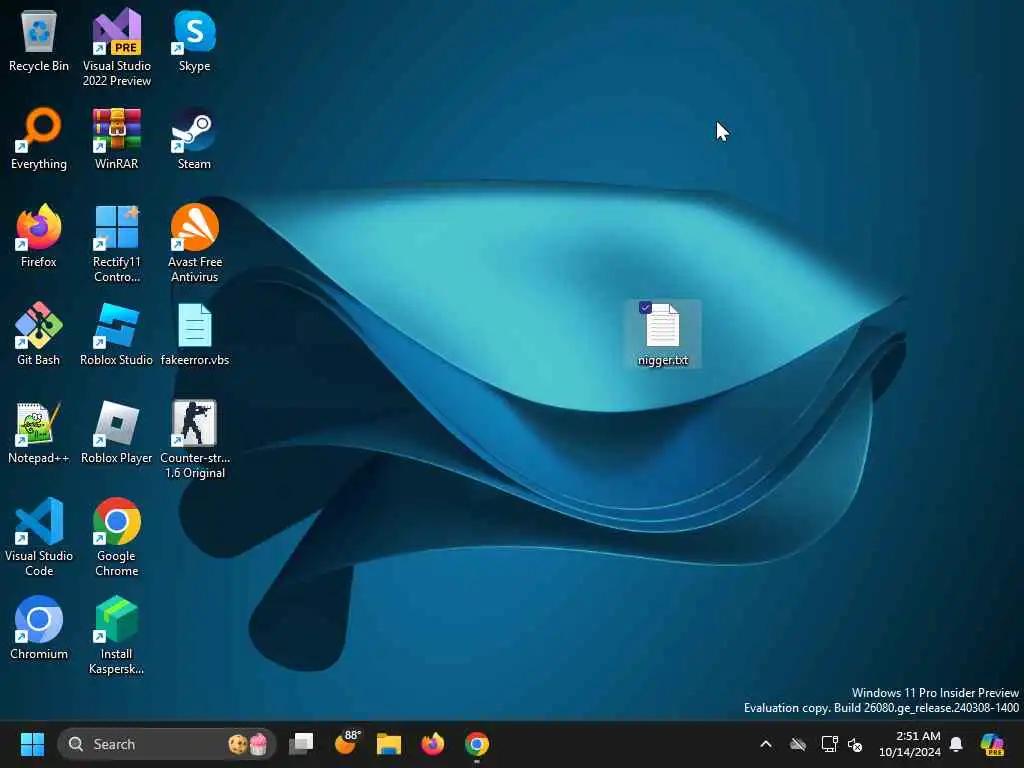Expand the hidden system tray icons
This screenshot has width=1024, height=768.
[x=766, y=744]
